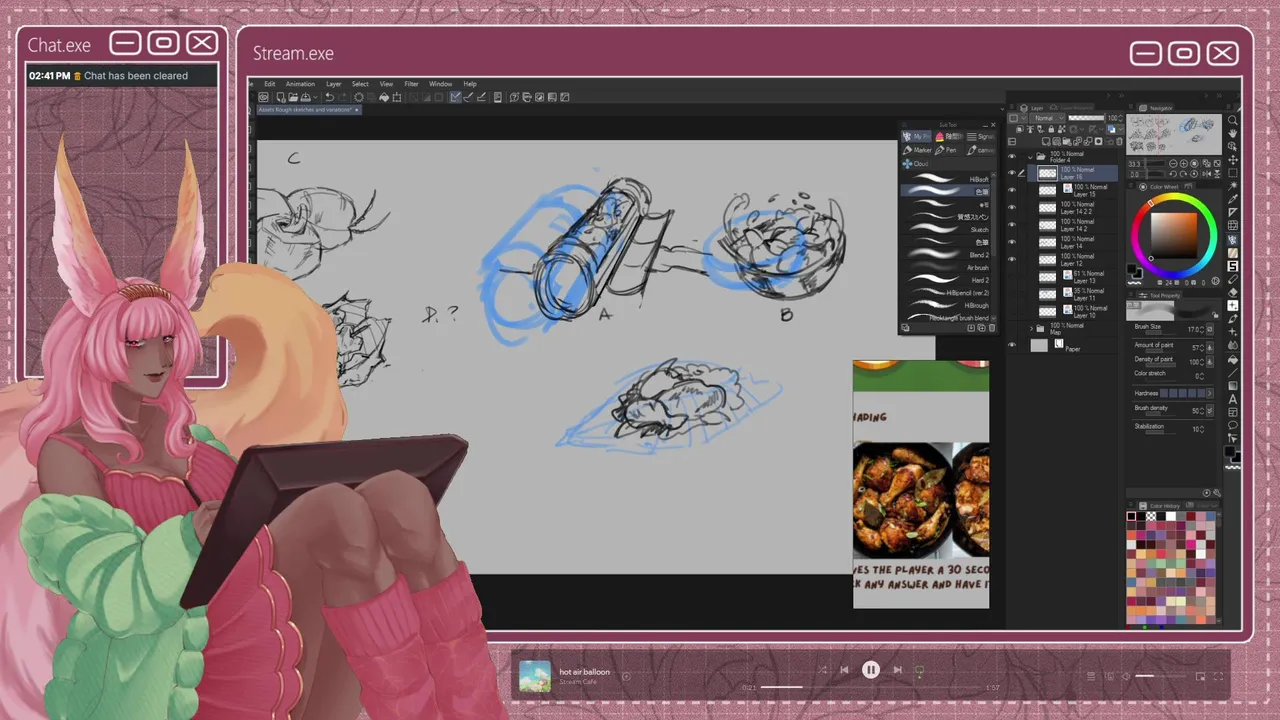Screen dimensions: 1280x720
Task: Click the Redo icon in command bar
Action: click(x=343, y=97)
